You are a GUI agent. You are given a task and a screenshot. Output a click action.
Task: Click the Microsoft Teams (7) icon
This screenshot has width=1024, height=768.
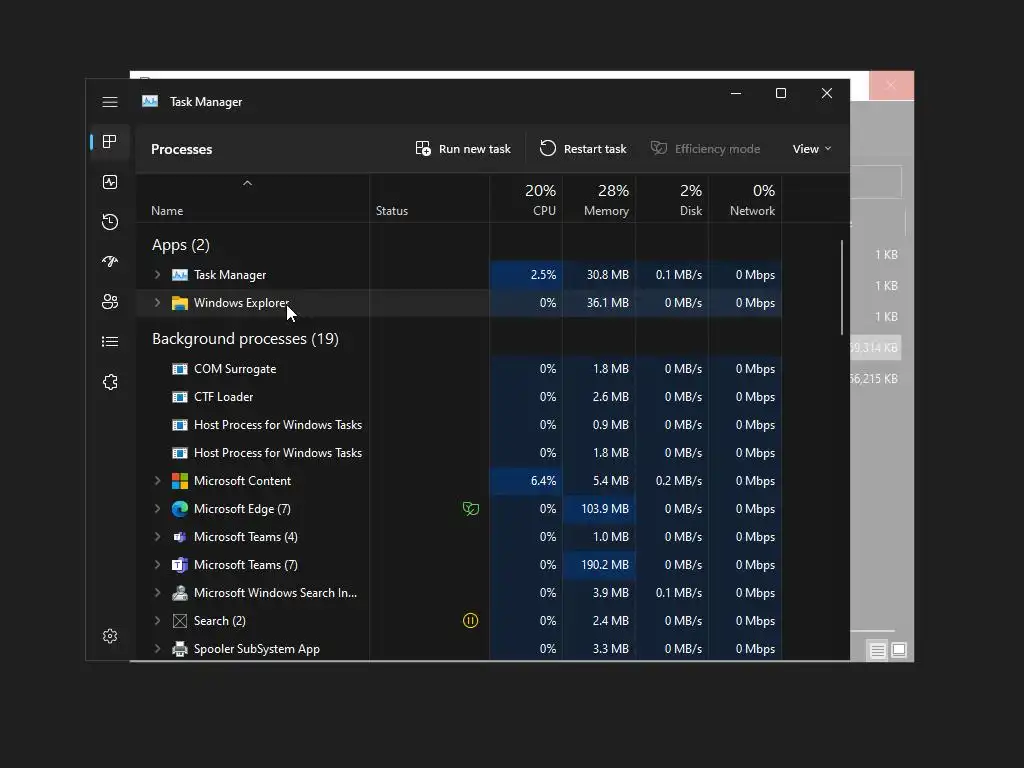tap(180, 565)
